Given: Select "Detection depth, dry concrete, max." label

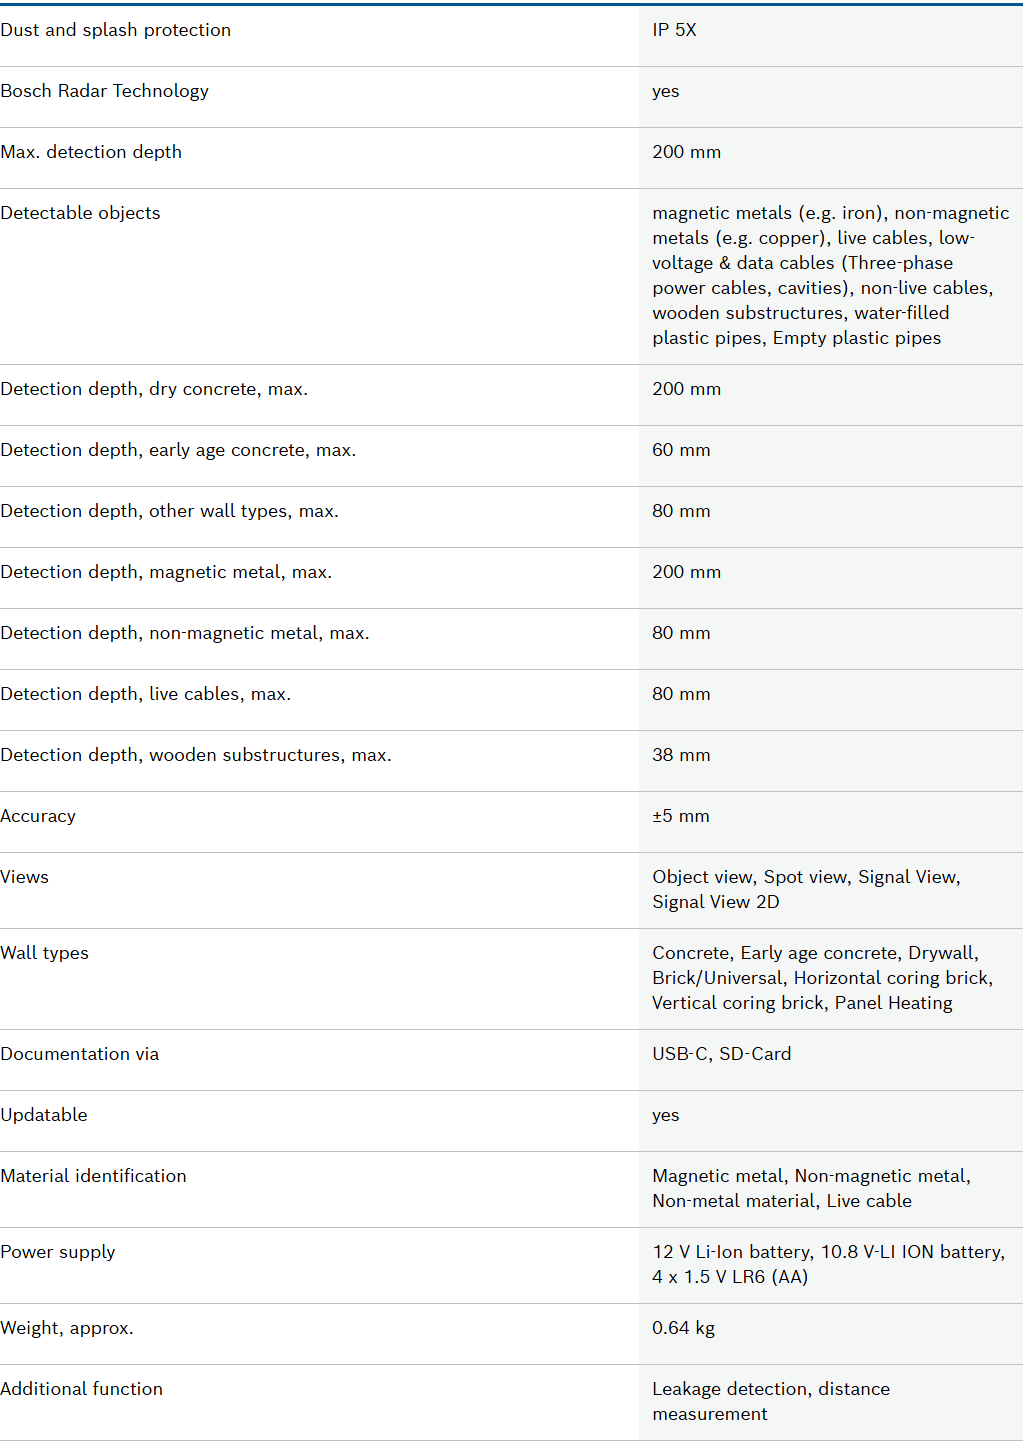Looking at the screenshot, I should [154, 389].
